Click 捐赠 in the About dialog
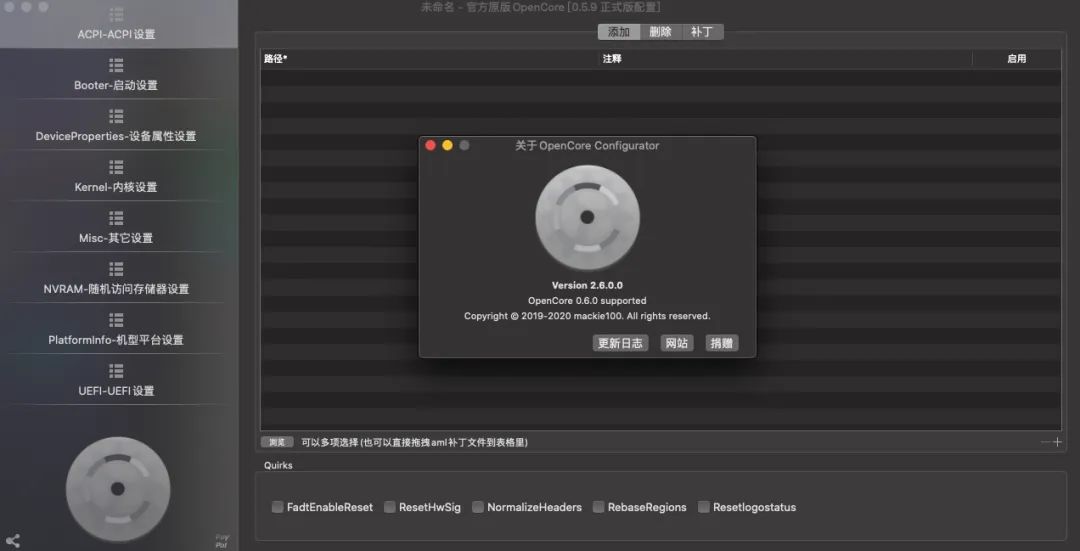The image size is (1080, 551). (x=722, y=343)
